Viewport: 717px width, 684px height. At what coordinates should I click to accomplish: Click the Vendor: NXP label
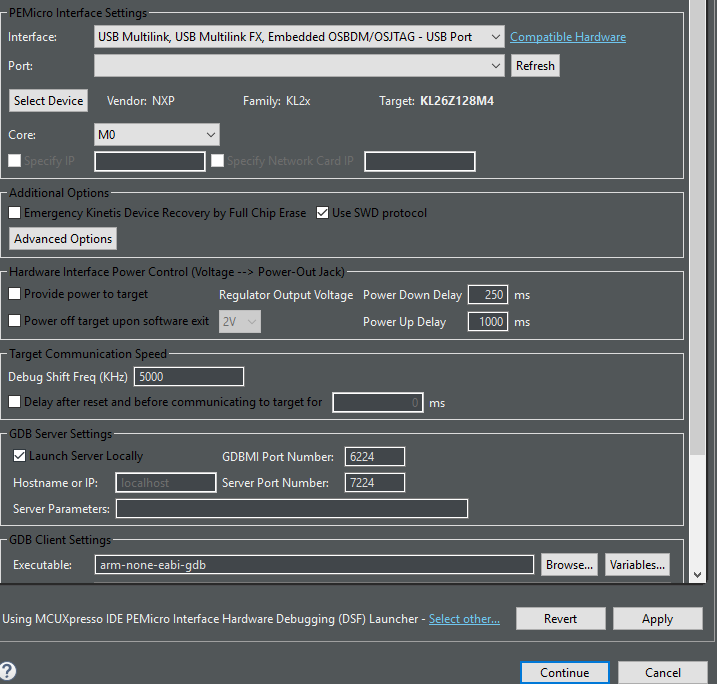click(141, 101)
